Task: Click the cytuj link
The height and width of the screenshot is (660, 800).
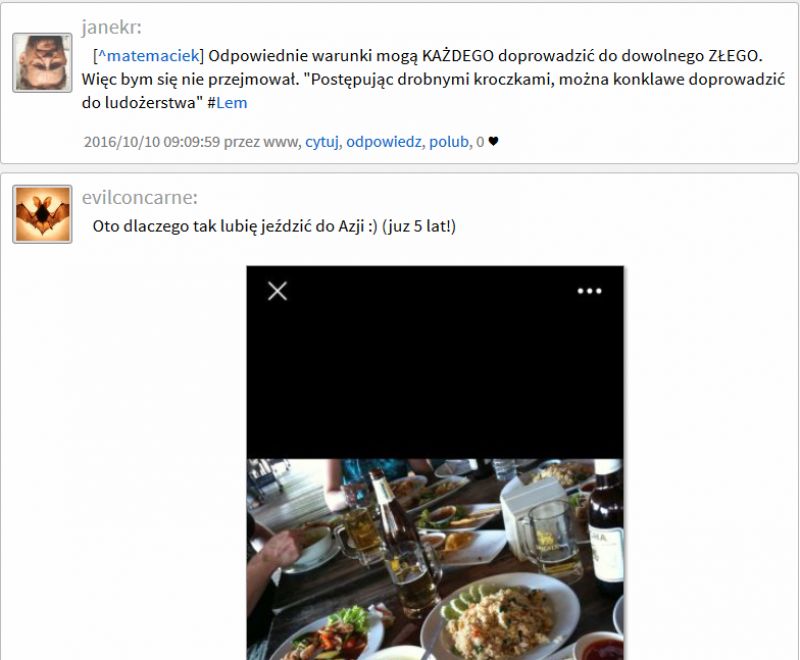Action: pos(321,141)
